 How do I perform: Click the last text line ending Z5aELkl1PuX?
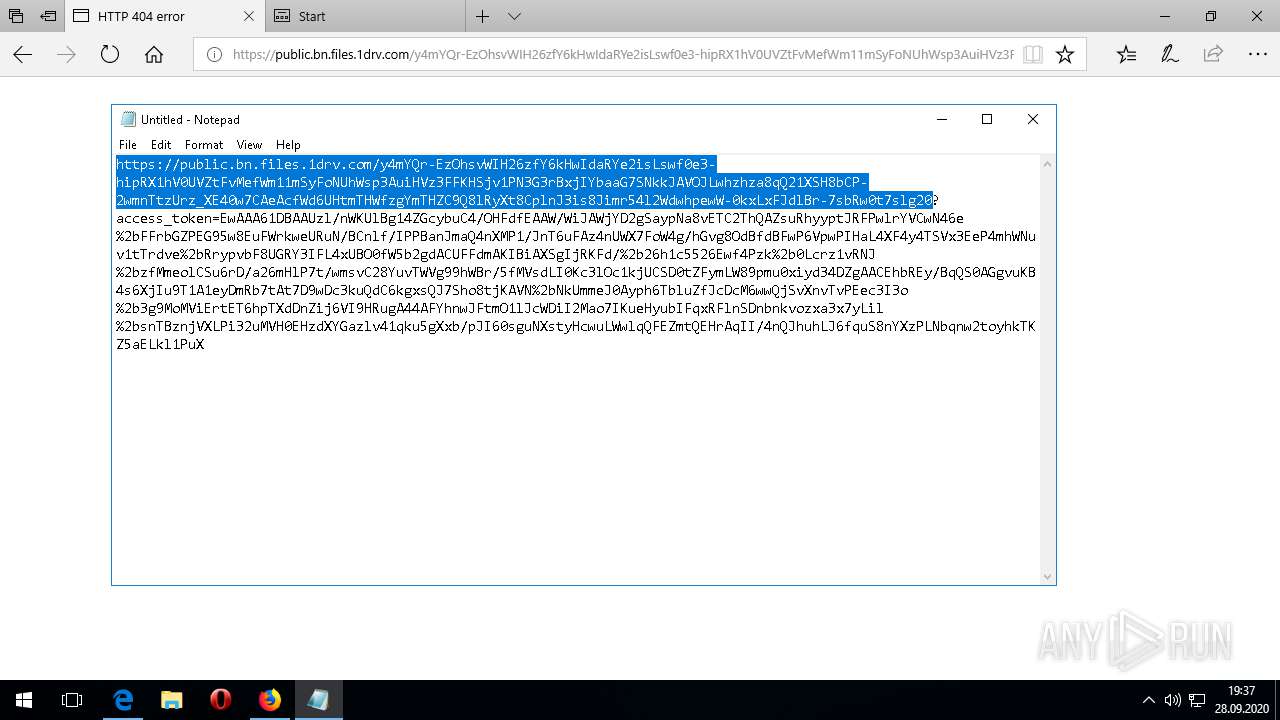click(160, 344)
